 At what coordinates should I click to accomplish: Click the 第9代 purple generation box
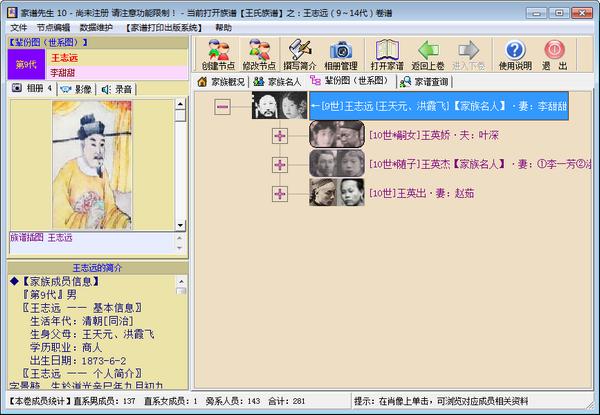(x=26, y=64)
